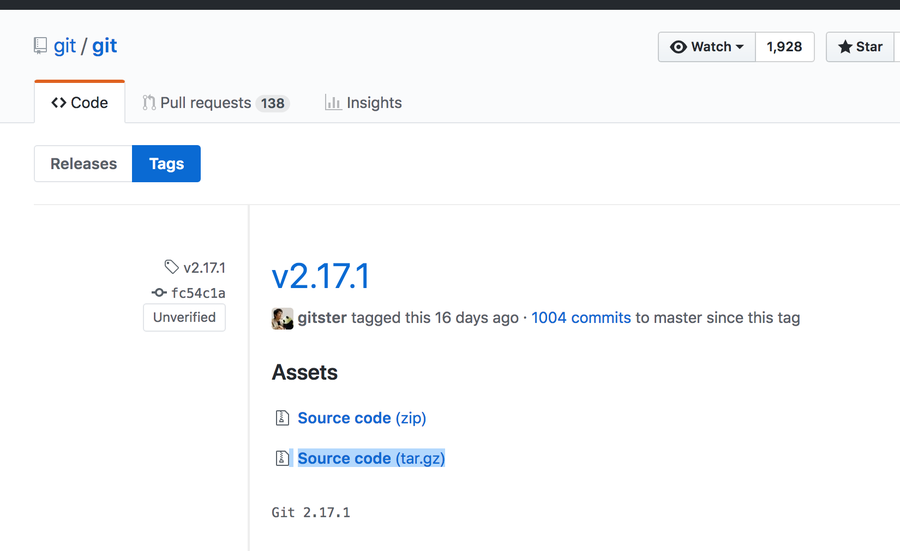Viewport: 900px width, 551px height.
Task: Switch to the Code tab
Action: pos(80,103)
